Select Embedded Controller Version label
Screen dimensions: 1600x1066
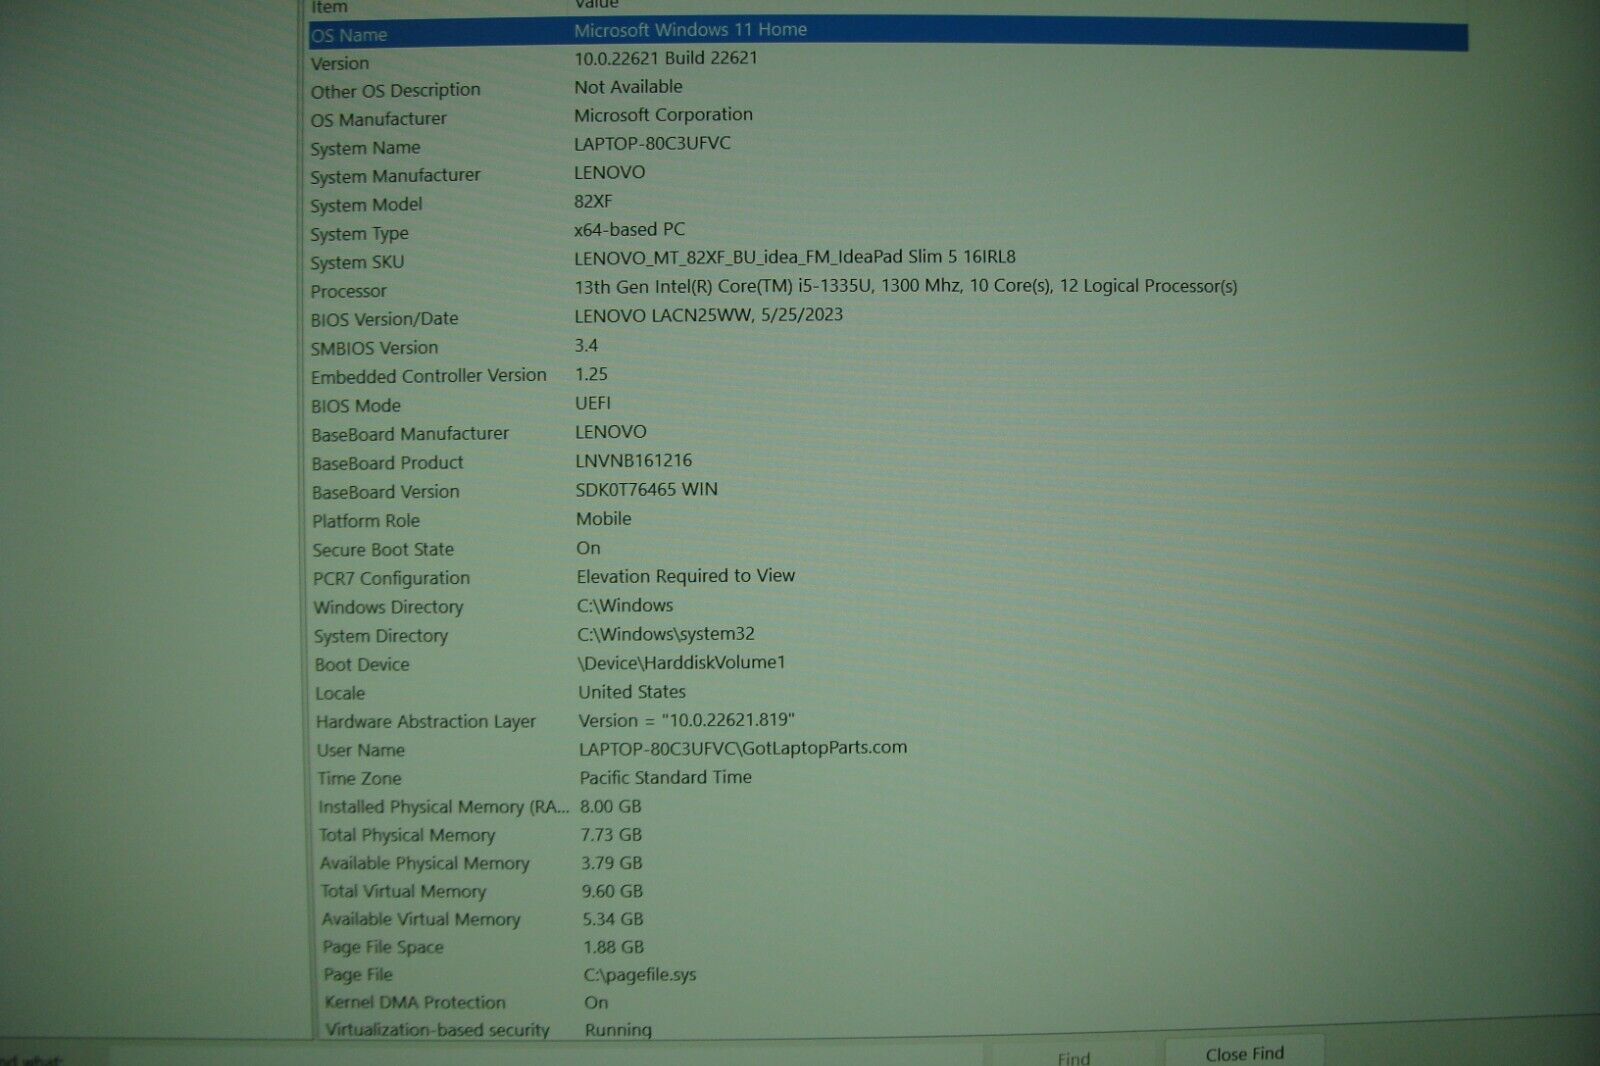[x=428, y=377]
